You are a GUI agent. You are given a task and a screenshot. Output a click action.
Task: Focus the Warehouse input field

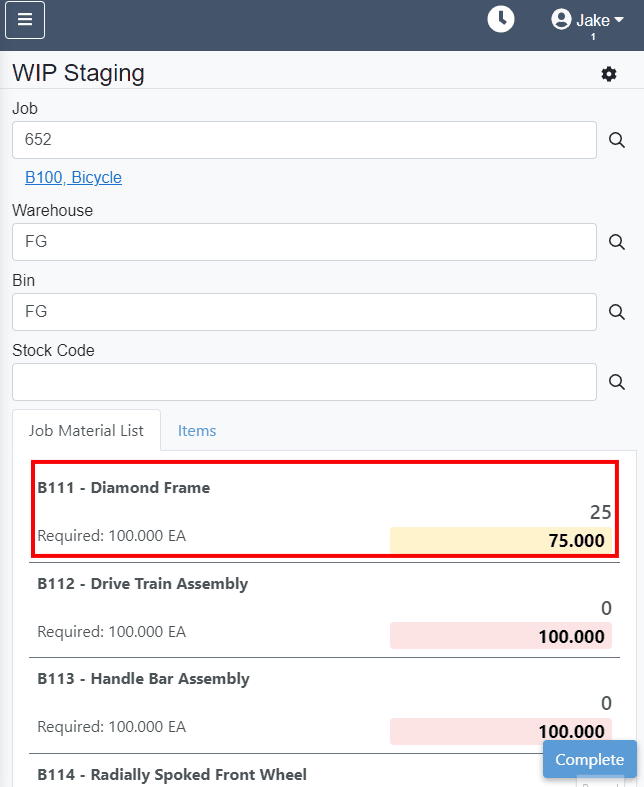(x=304, y=242)
